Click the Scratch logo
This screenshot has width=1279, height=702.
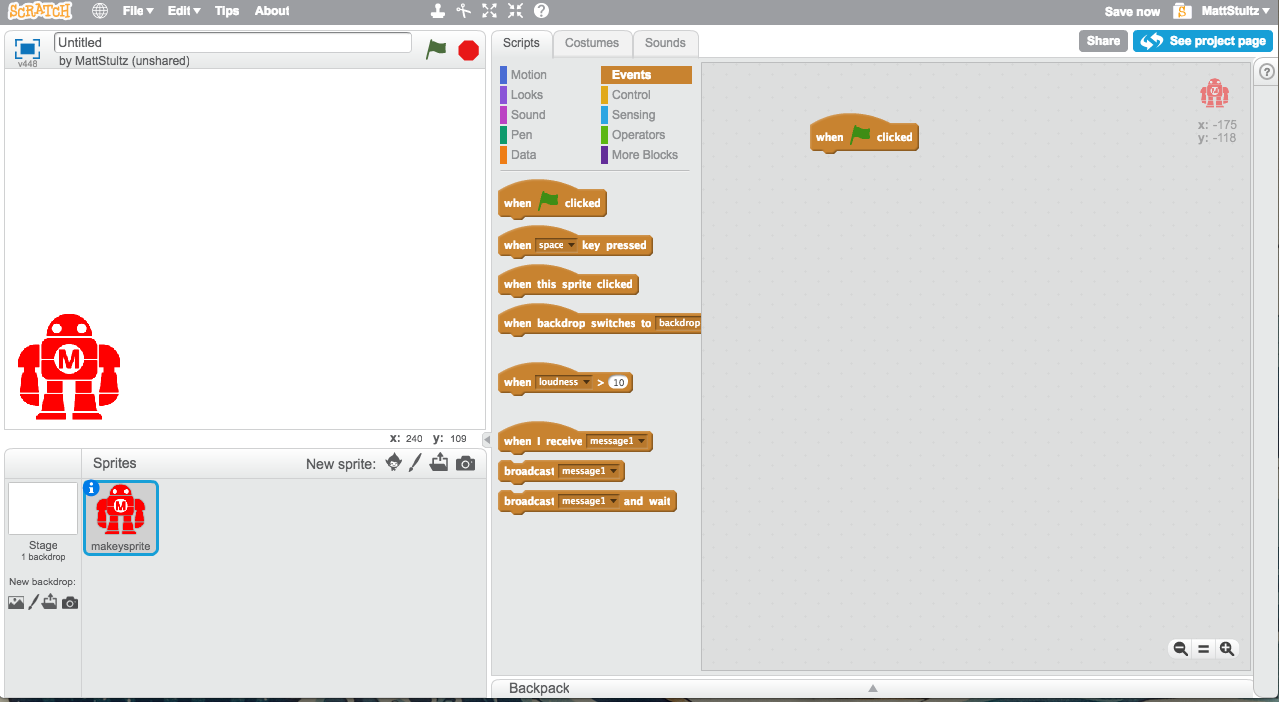click(39, 11)
